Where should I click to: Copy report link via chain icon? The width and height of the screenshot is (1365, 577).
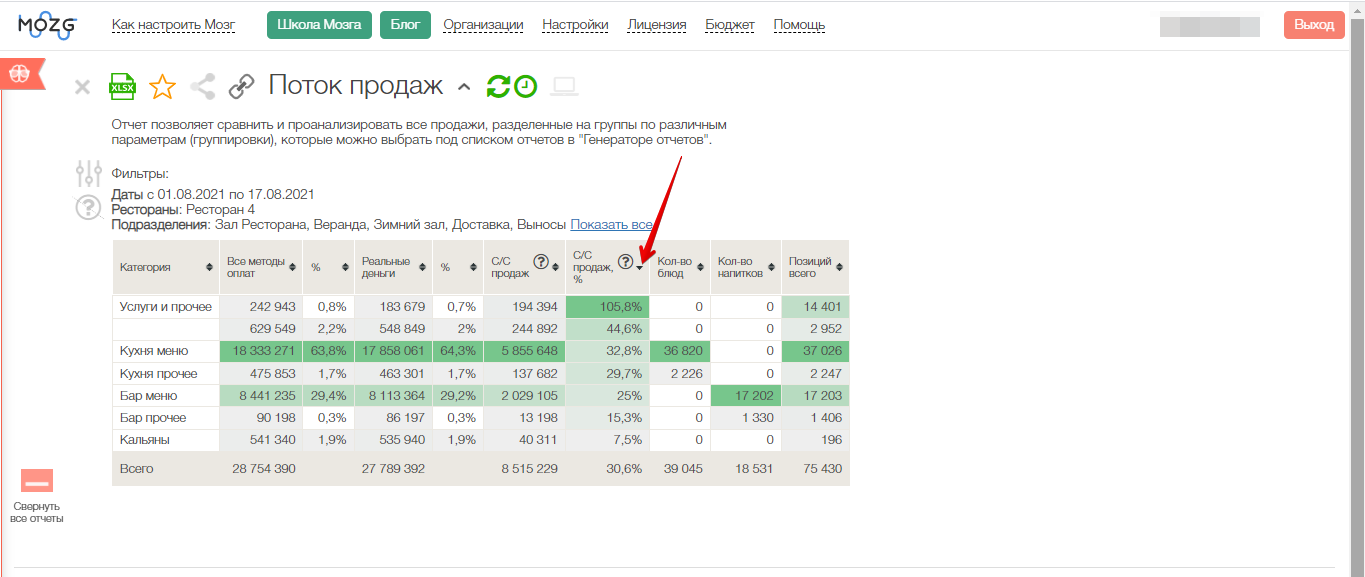[241, 87]
